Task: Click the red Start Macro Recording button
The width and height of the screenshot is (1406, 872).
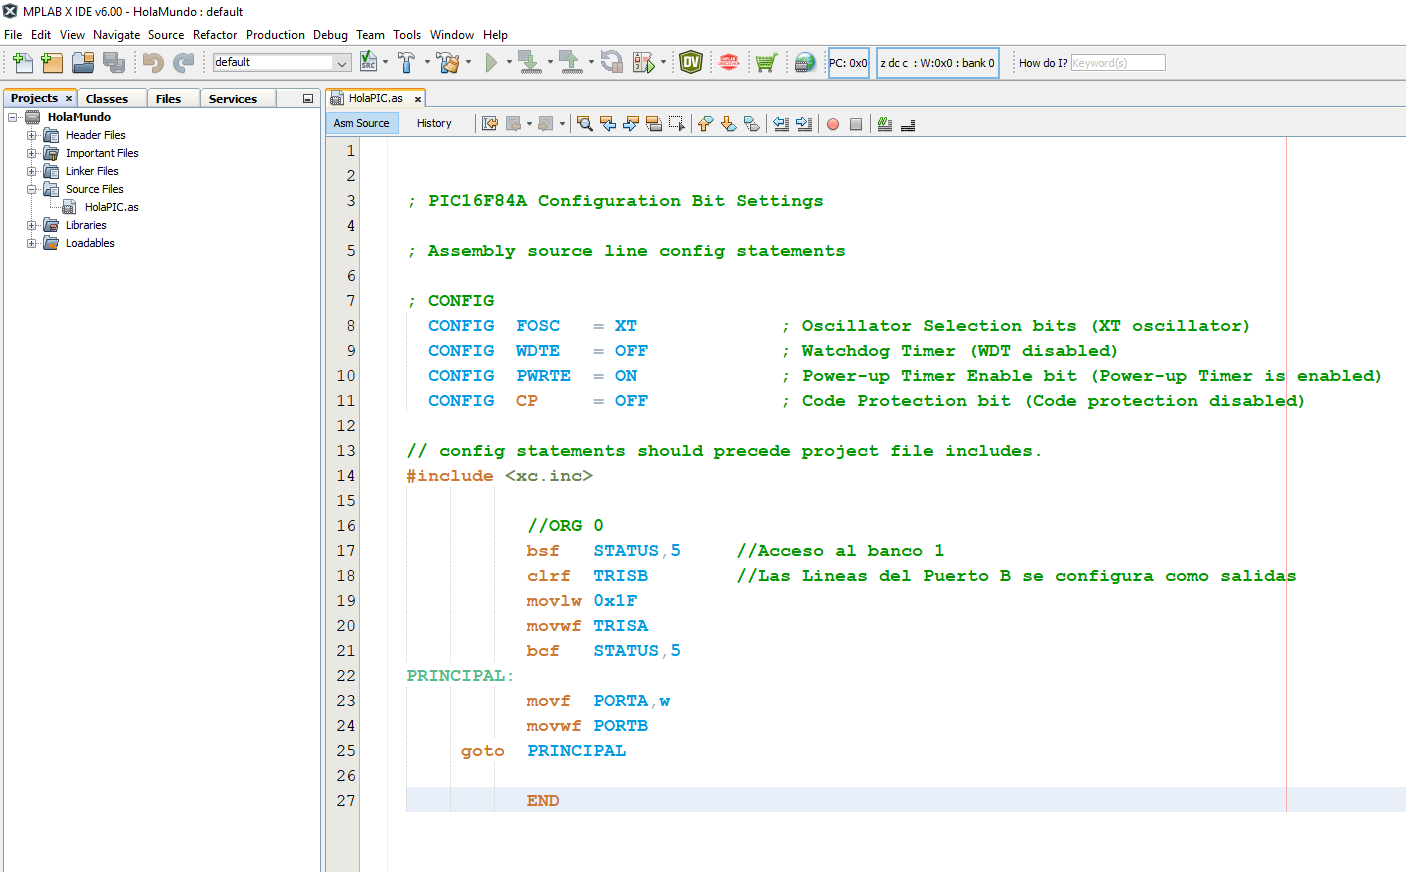Action: [833, 124]
